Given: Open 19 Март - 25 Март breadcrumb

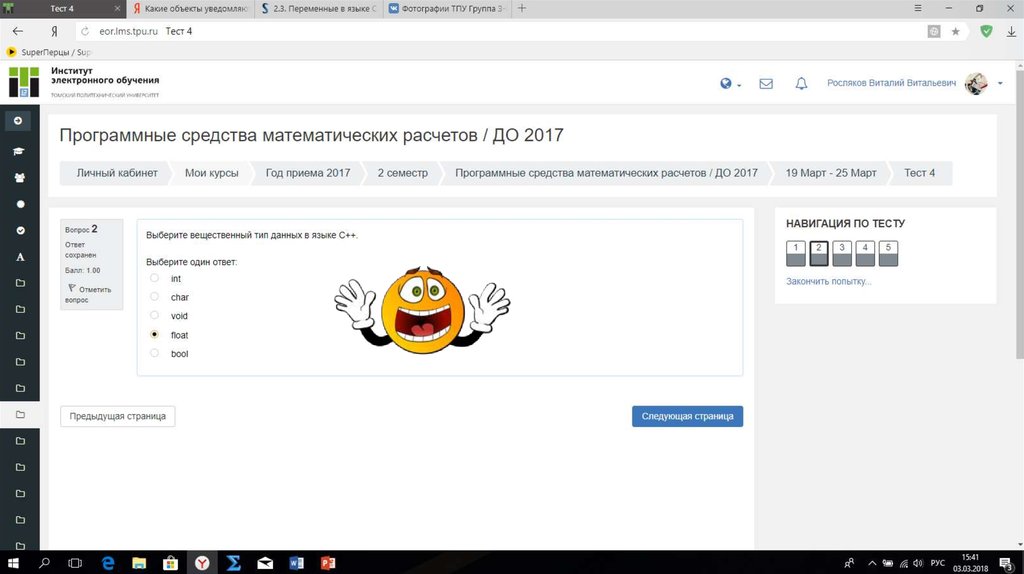Looking at the screenshot, I should click(x=831, y=173).
